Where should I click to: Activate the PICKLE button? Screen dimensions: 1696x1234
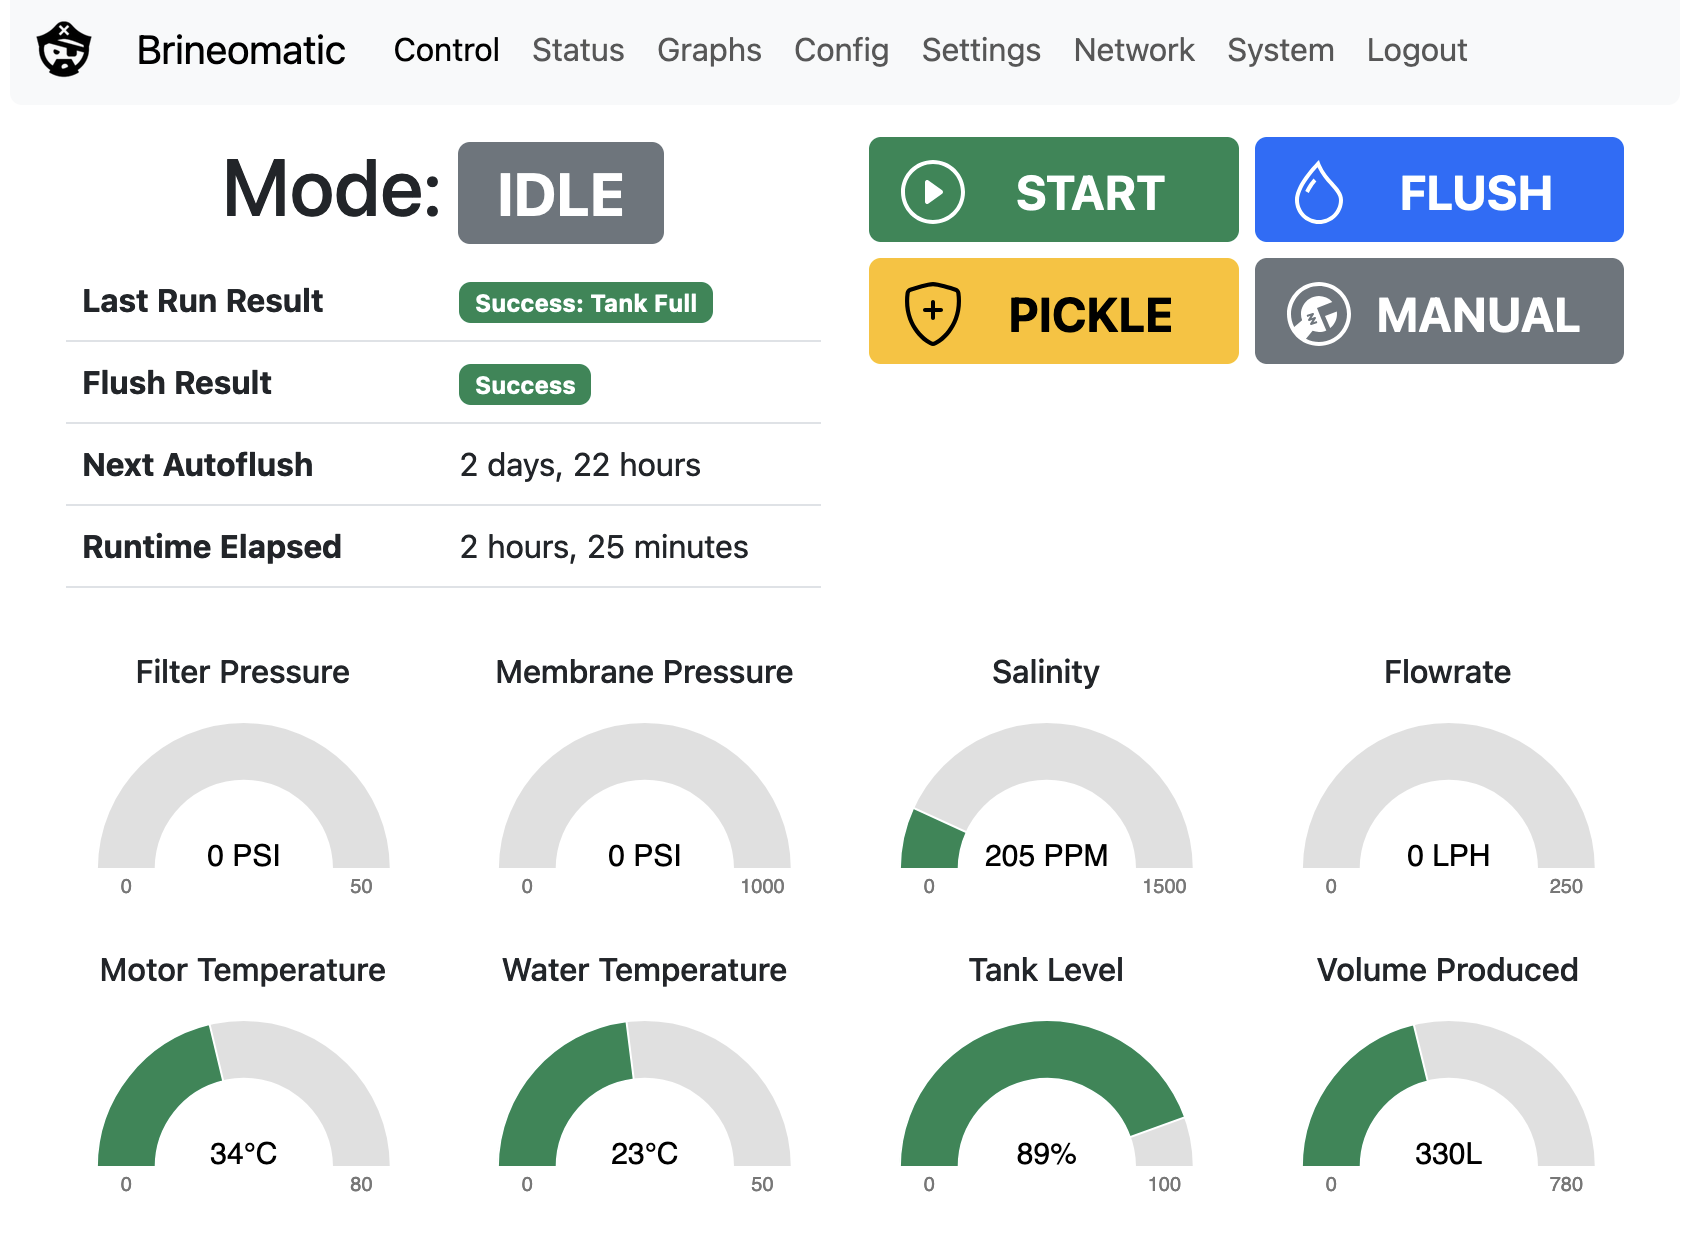coord(1053,311)
